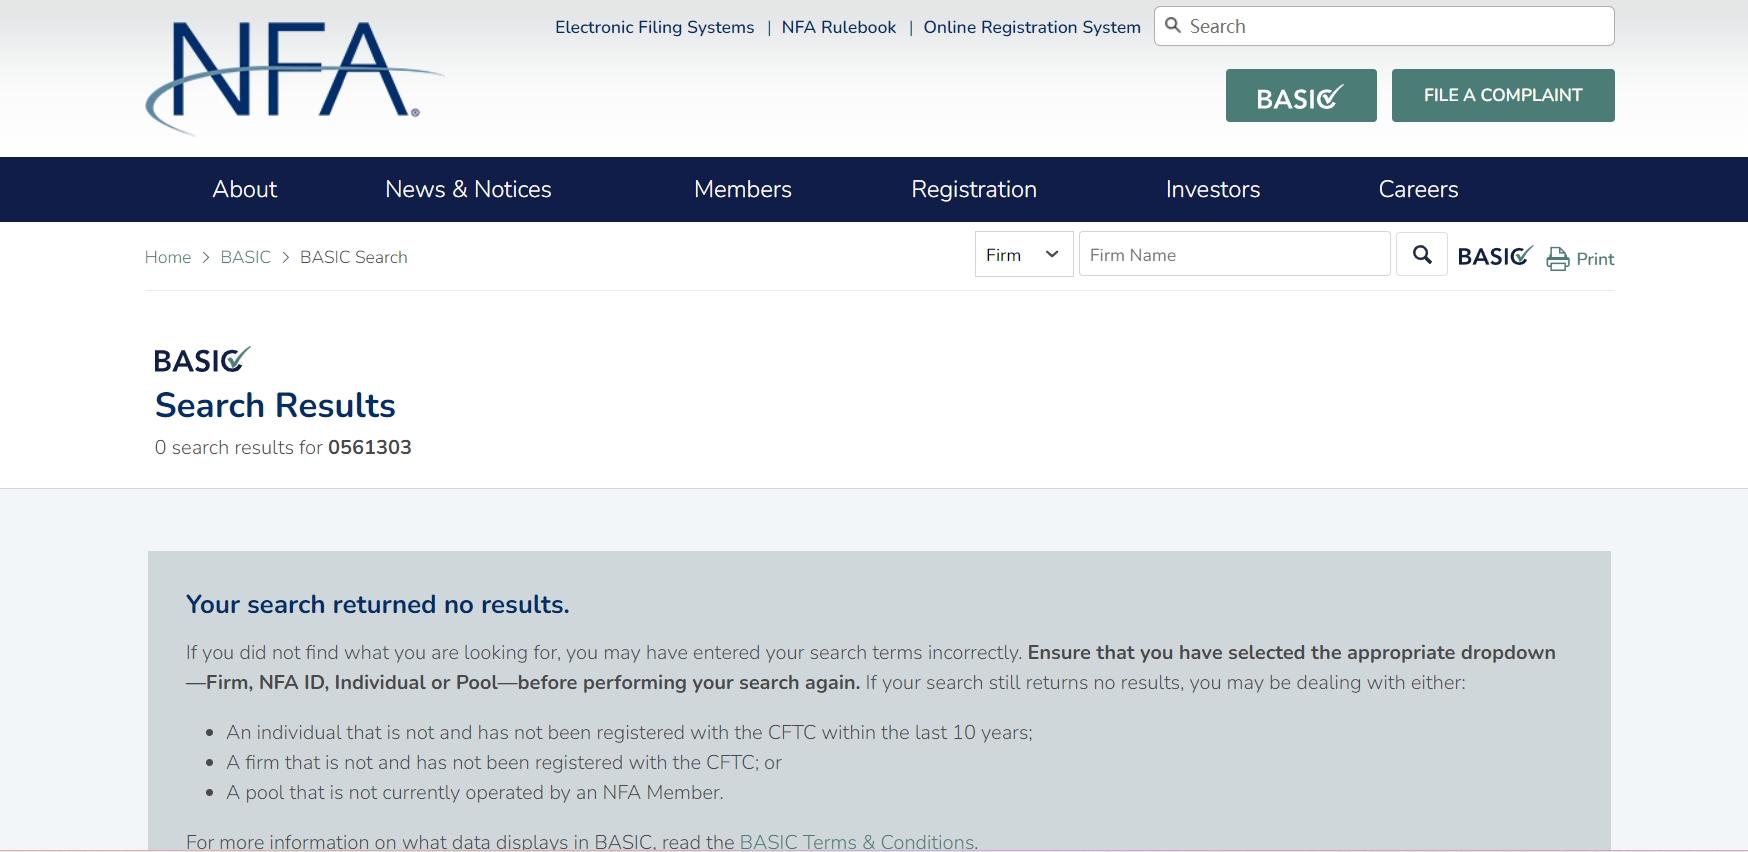The width and height of the screenshot is (1748, 852).
Task: Open the Registration menu
Action: (974, 189)
